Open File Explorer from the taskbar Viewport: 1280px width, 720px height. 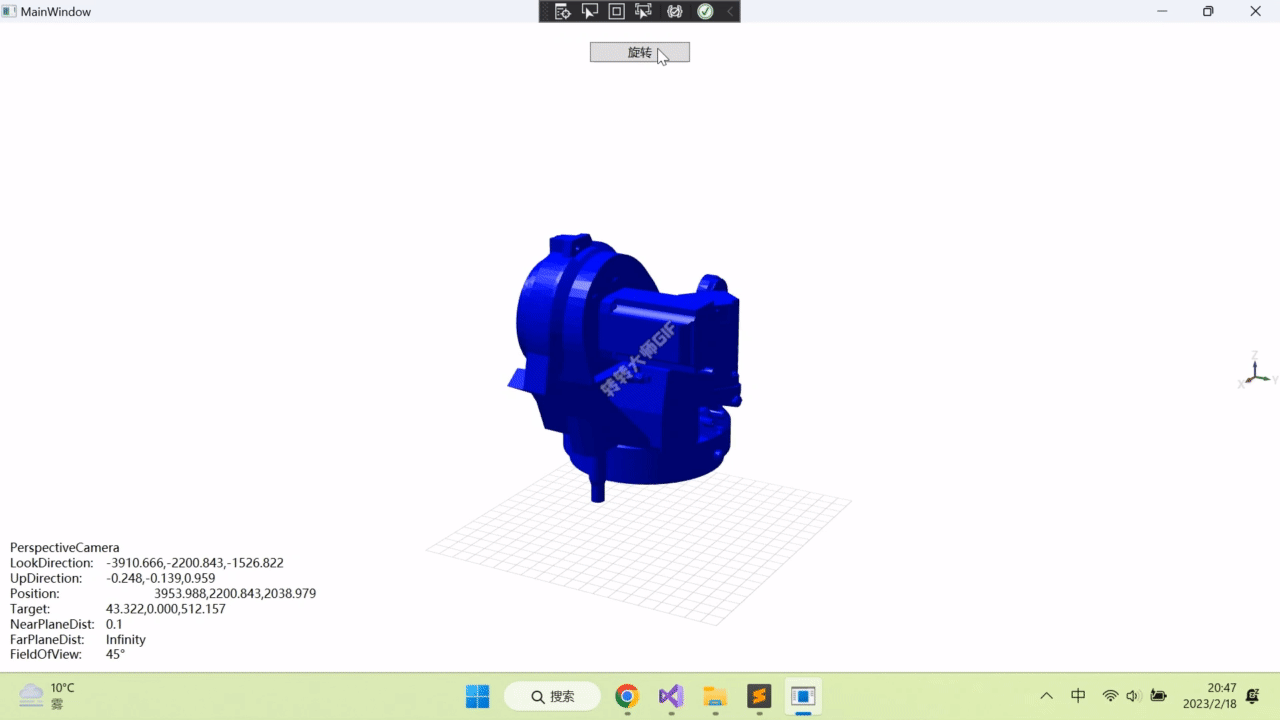[x=715, y=696]
